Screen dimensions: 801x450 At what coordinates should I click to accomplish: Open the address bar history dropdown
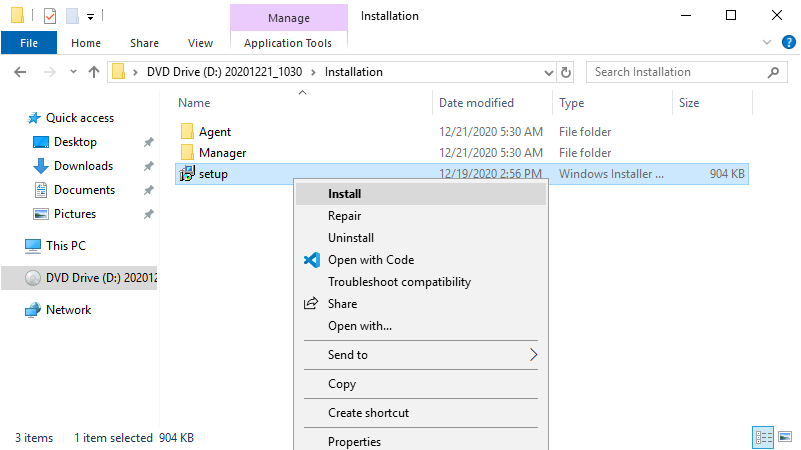coord(548,72)
